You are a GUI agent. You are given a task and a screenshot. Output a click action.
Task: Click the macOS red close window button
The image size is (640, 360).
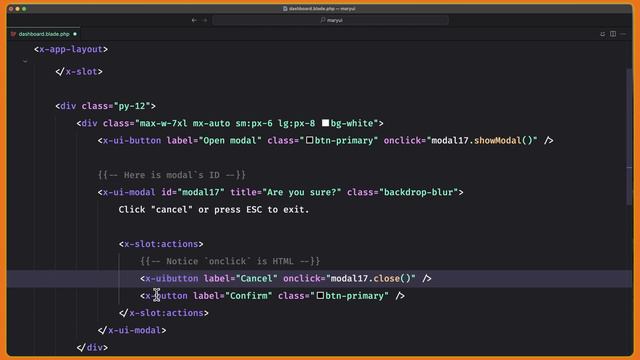11,9
